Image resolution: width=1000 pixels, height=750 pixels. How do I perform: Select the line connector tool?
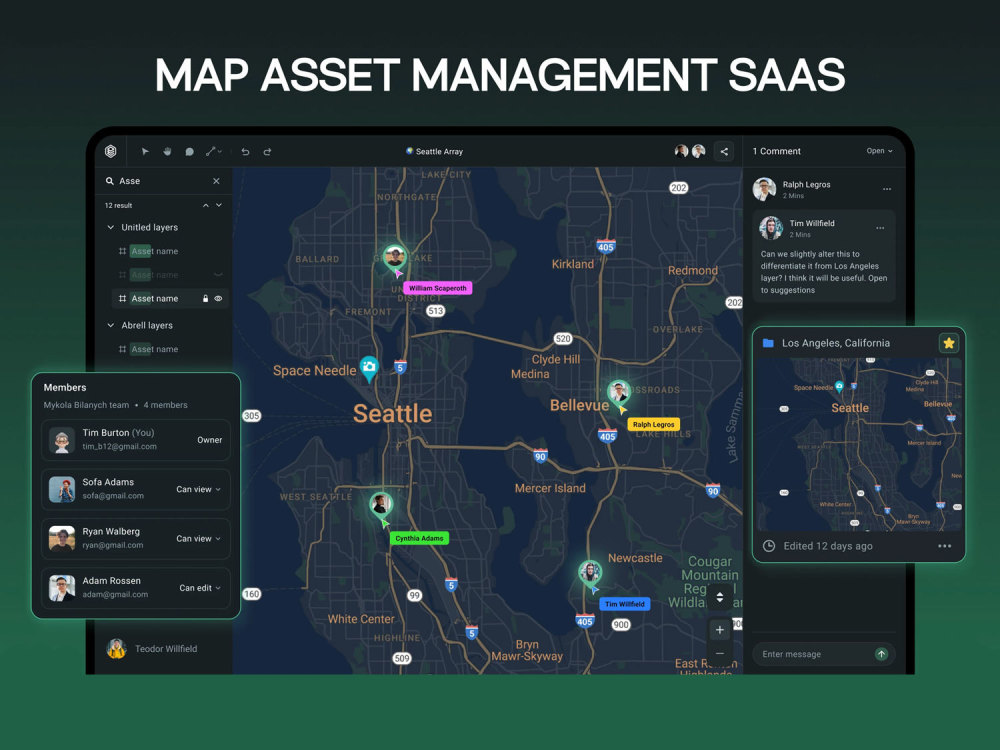coord(210,151)
